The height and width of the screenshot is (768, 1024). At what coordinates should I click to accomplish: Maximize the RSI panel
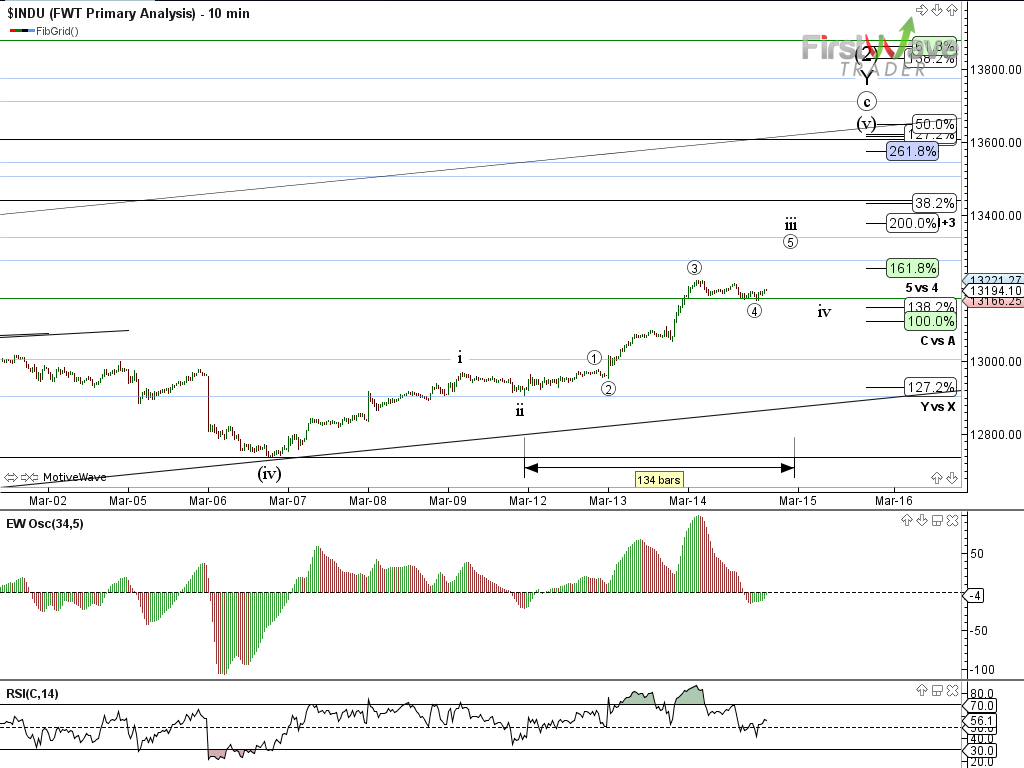[936, 691]
